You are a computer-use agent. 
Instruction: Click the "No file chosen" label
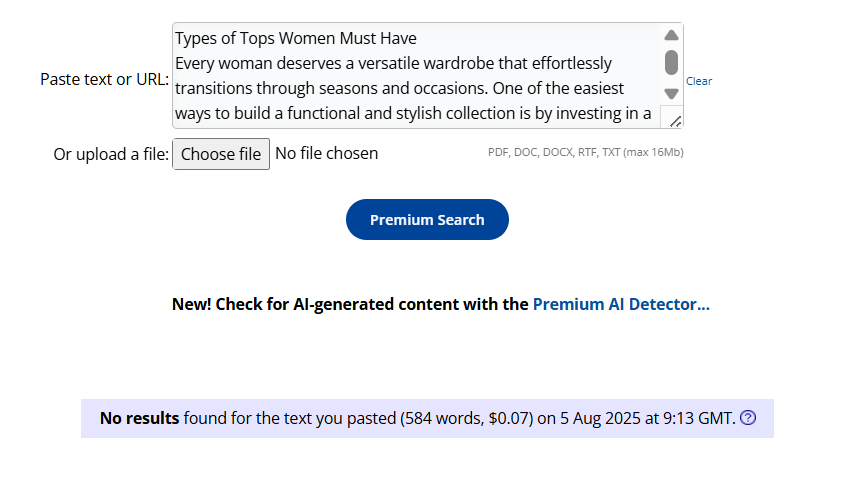coord(326,153)
